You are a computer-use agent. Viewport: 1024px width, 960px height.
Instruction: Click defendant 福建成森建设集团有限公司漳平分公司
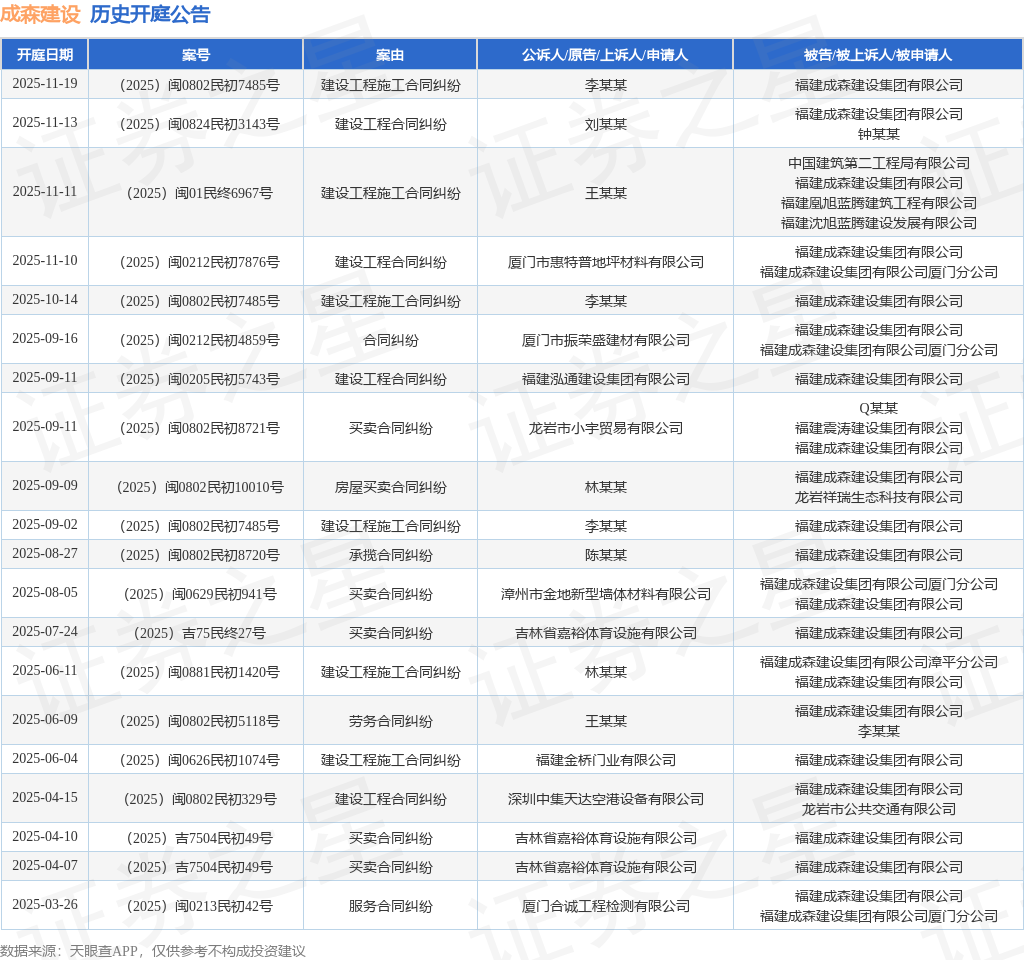tap(878, 662)
